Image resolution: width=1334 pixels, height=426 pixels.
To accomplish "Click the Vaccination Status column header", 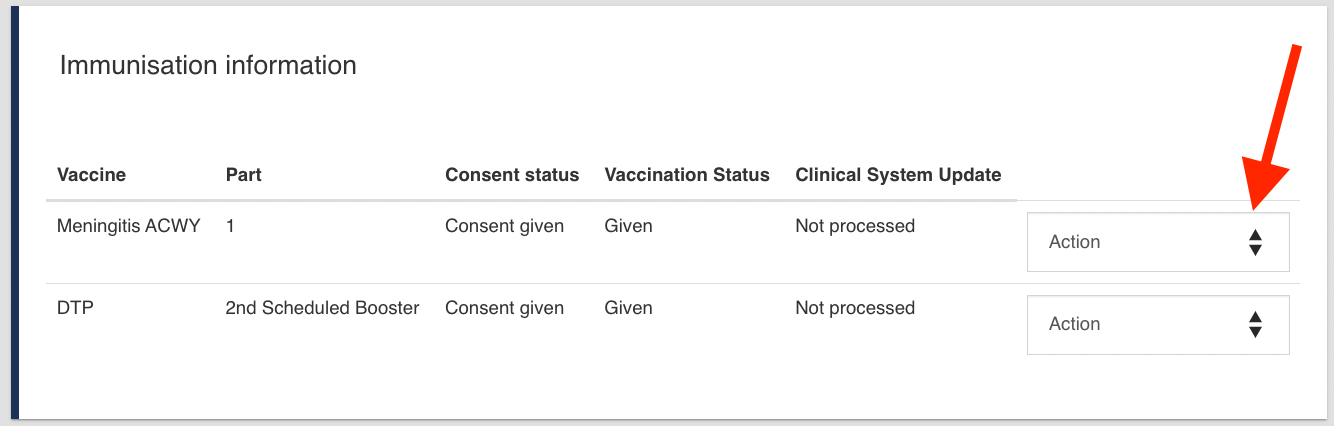I will point(686,175).
